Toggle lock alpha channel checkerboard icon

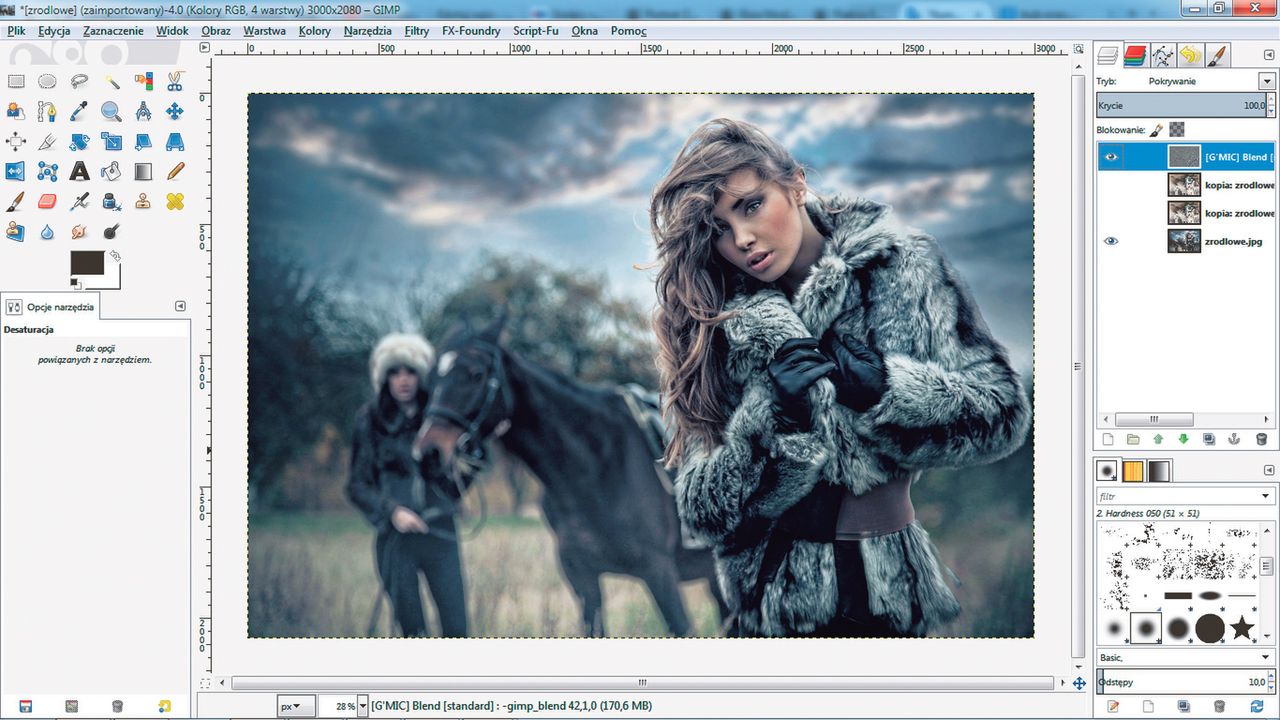pos(1177,129)
